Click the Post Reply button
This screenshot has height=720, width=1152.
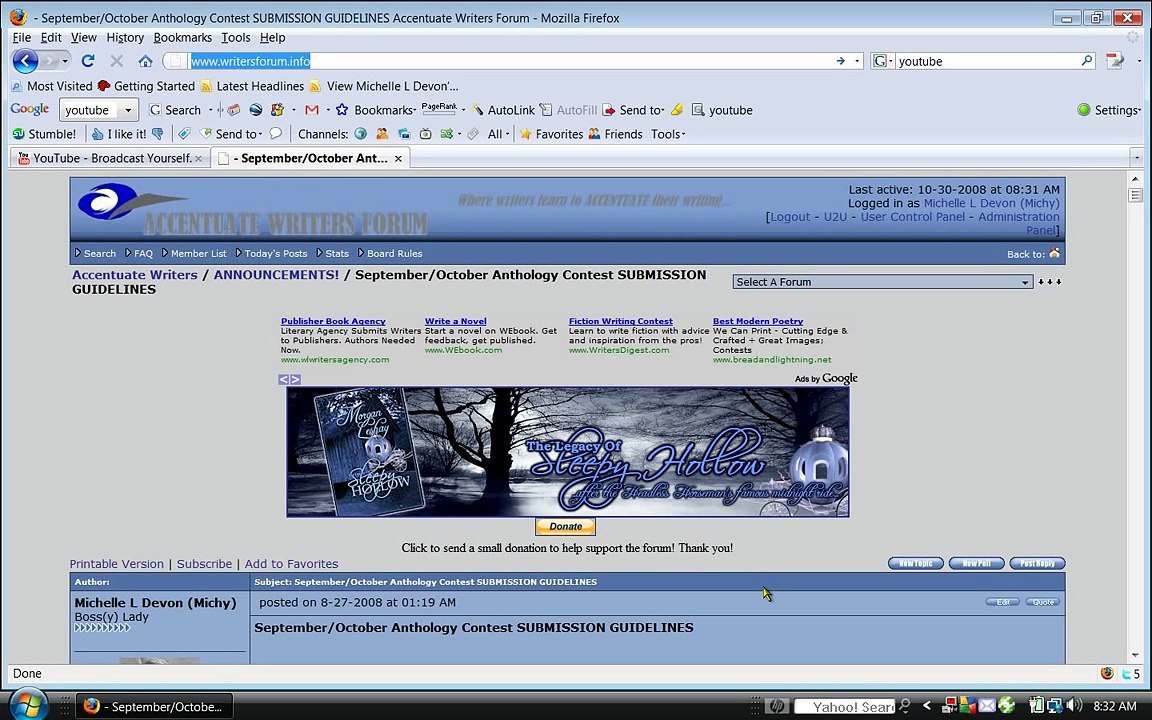tap(1037, 564)
